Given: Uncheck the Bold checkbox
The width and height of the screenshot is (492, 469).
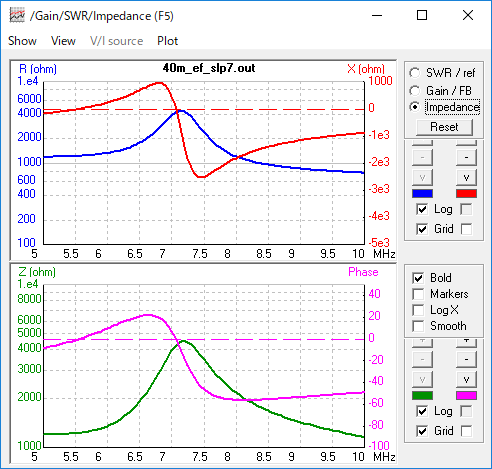Looking at the screenshot, I should (x=418, y=278).
